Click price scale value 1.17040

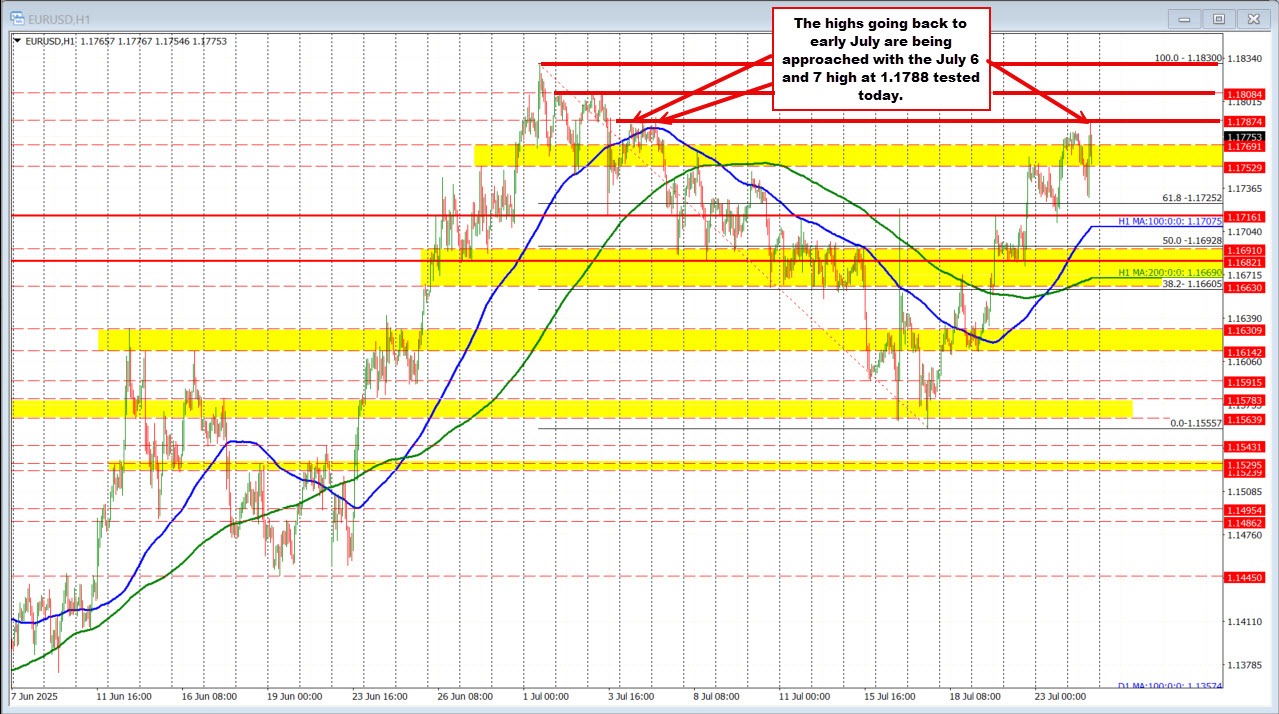point(1245,231)
